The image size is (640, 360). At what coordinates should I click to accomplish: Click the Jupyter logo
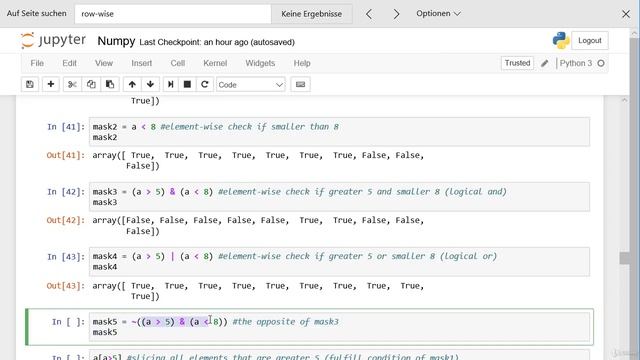[x=53, y=40]
